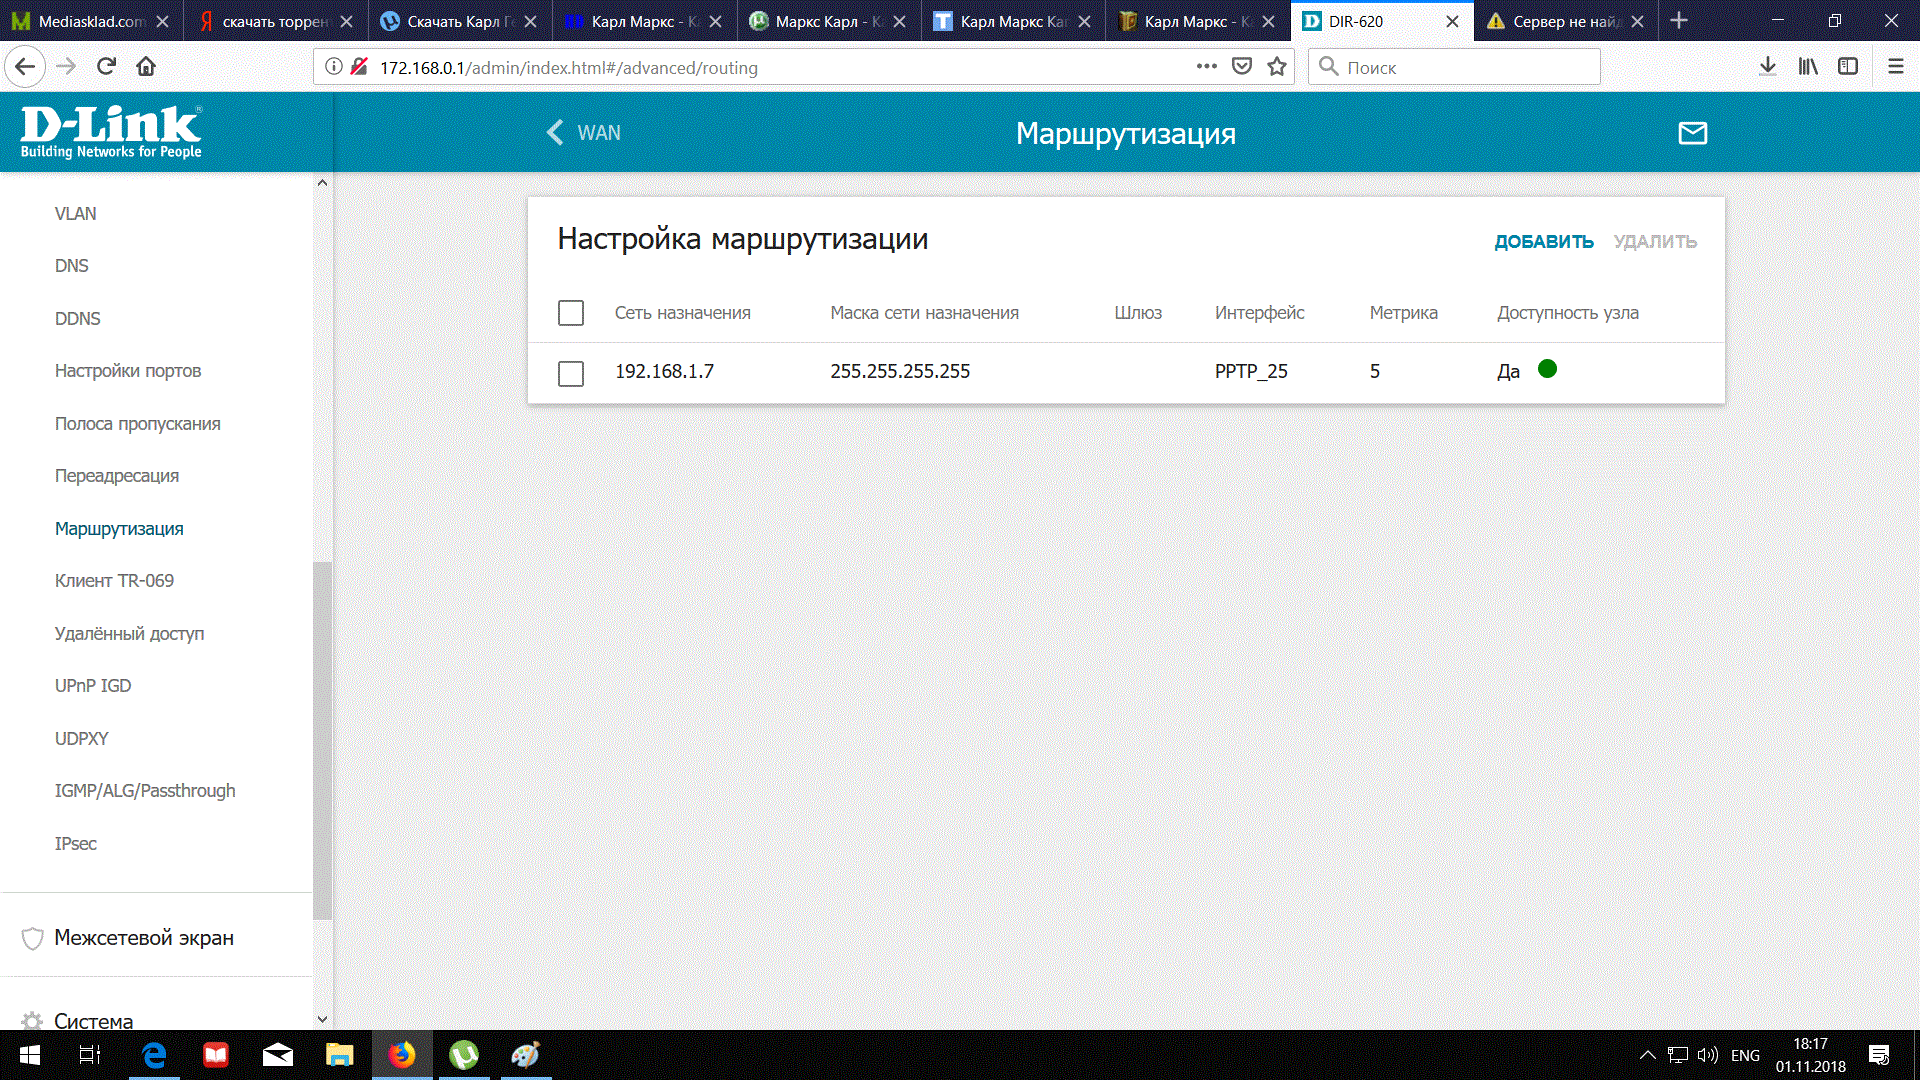Click the УДАЛИТЬ button

point(1655,242)
